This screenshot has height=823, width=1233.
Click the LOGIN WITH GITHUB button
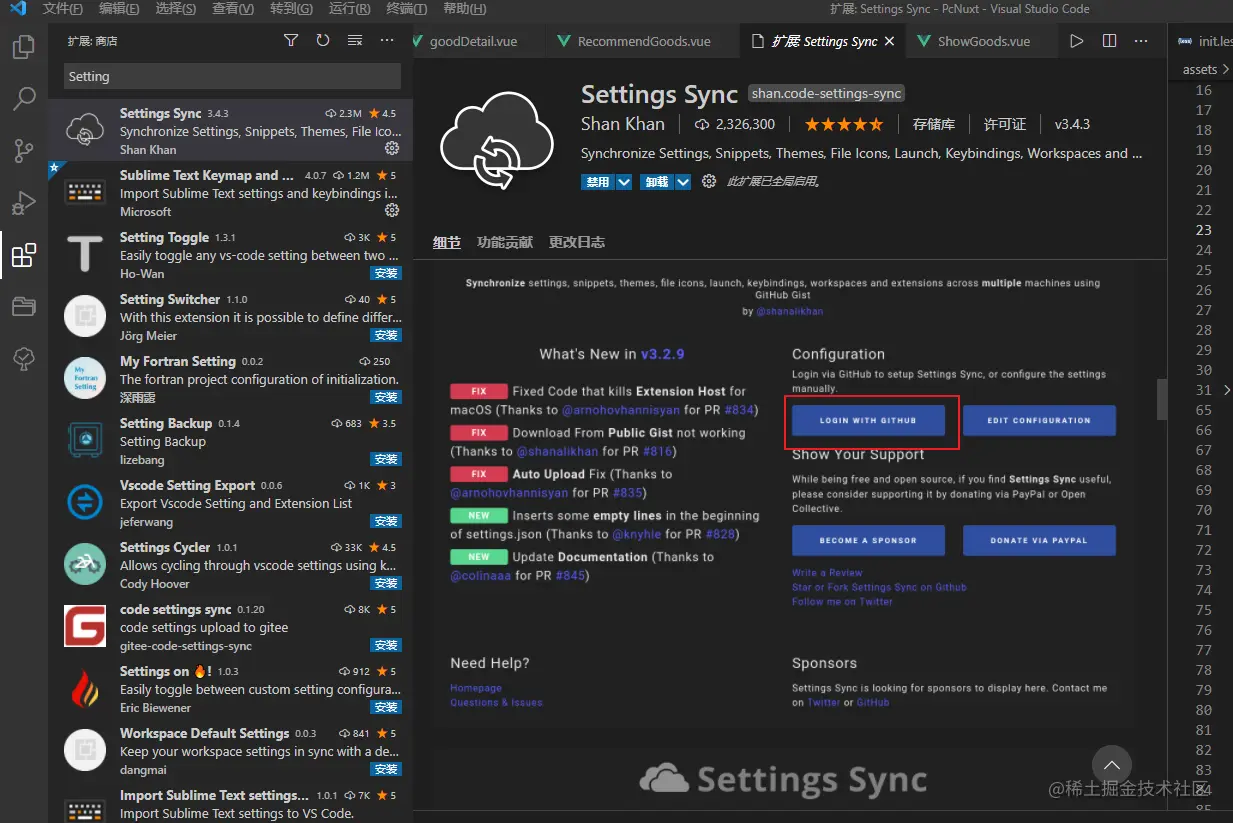click(x=868, y=421)
